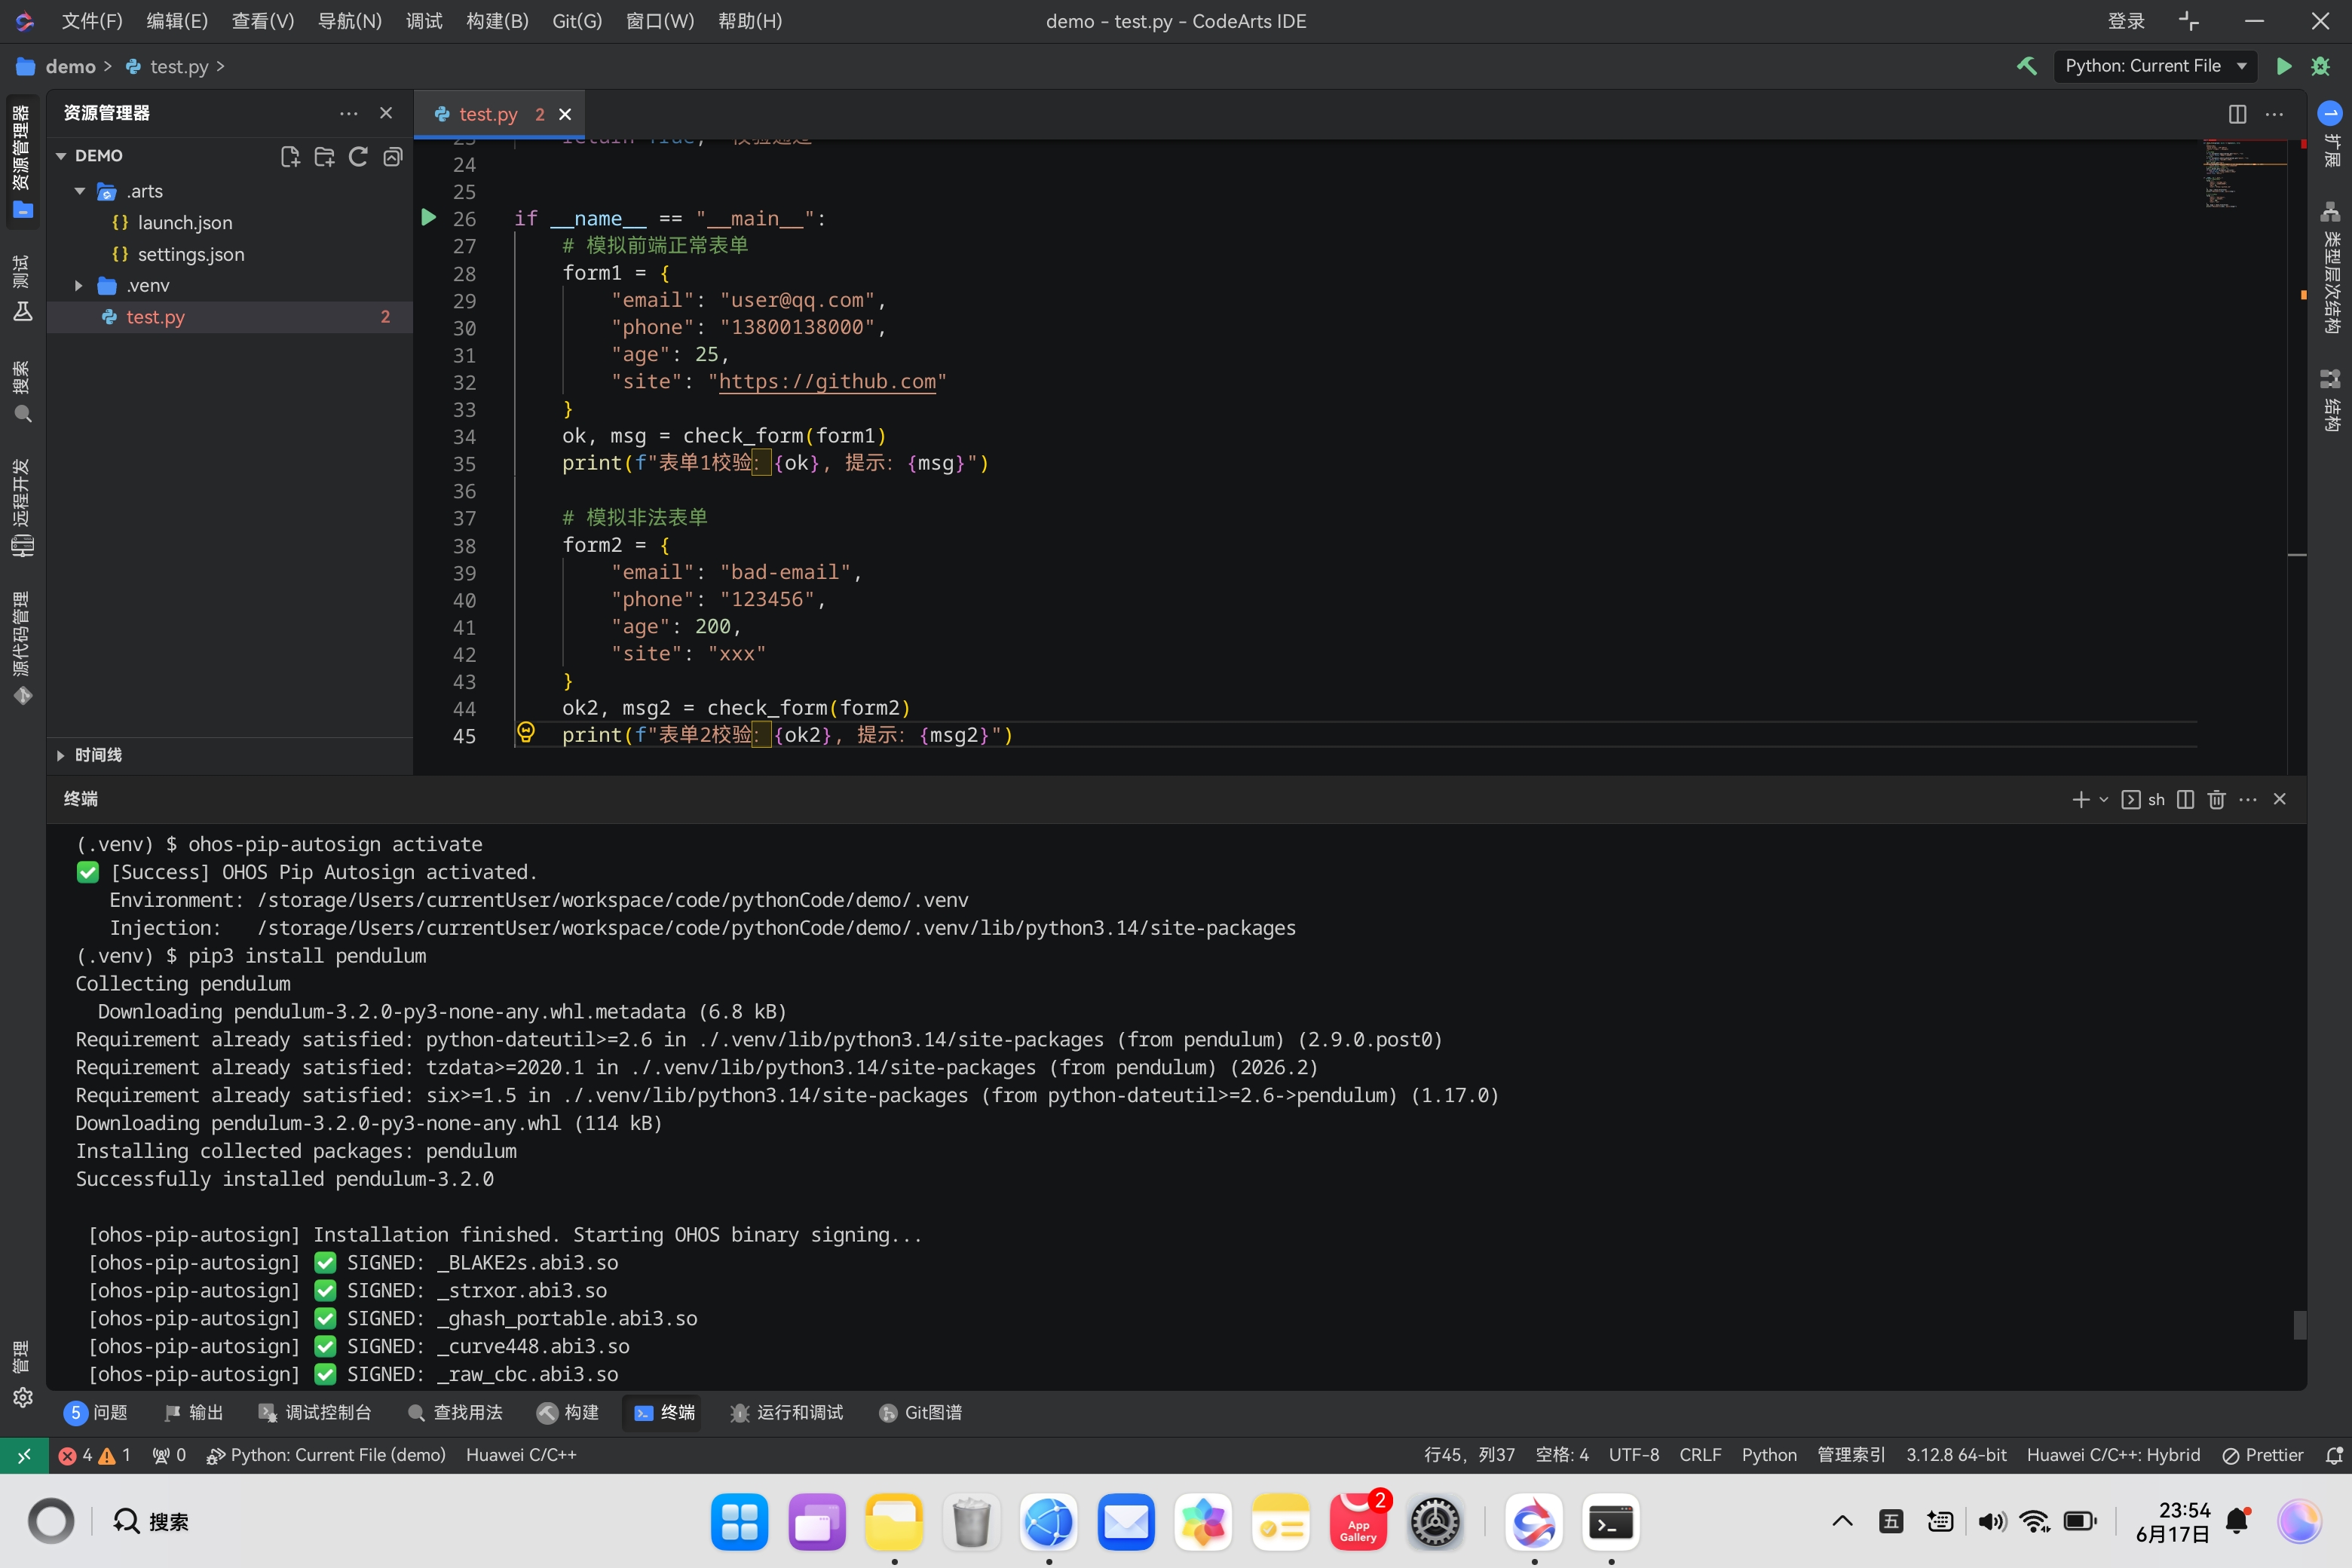Click the build hammer icon

[x=2027, y=66]
